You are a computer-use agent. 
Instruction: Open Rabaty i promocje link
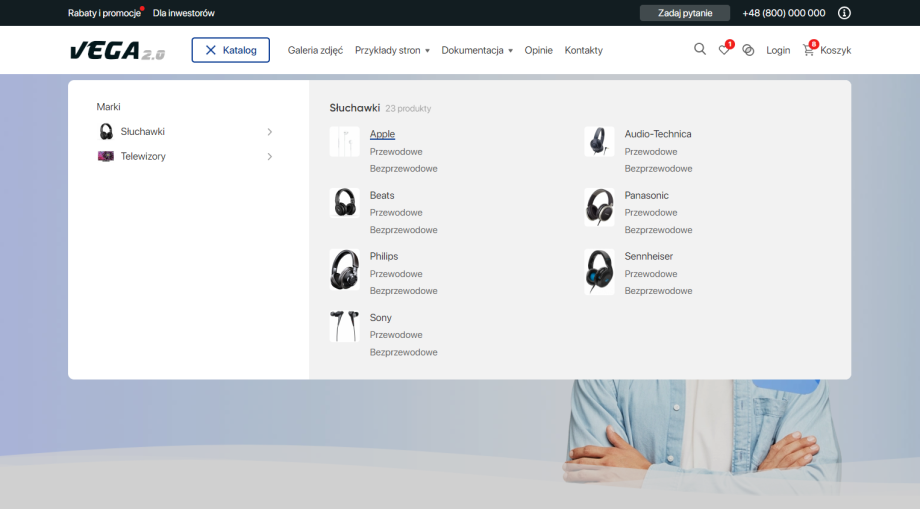tap(104, 13)
